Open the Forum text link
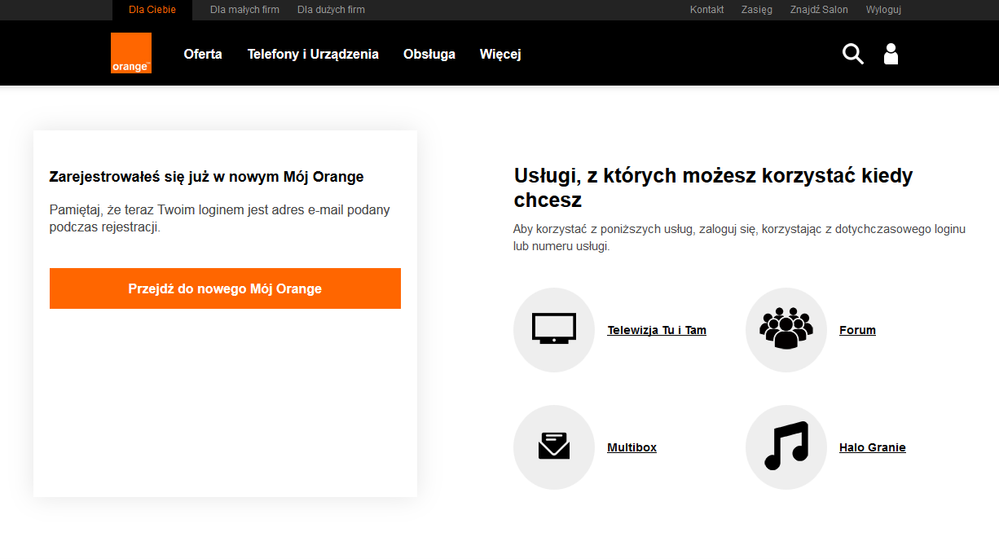The image size is (999, 559). 857,330
